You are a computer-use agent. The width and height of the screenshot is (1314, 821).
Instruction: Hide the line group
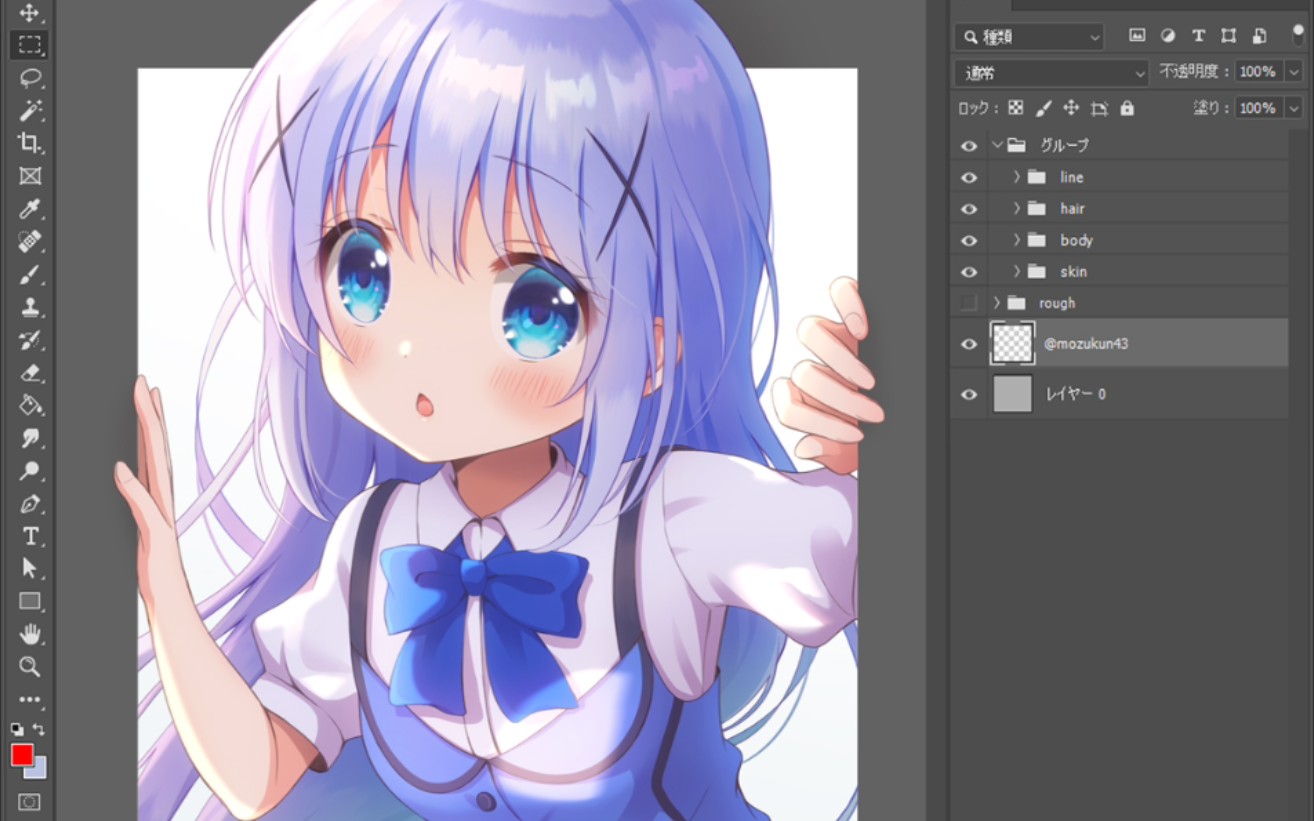pyautogui.click(x=968, y=177)
